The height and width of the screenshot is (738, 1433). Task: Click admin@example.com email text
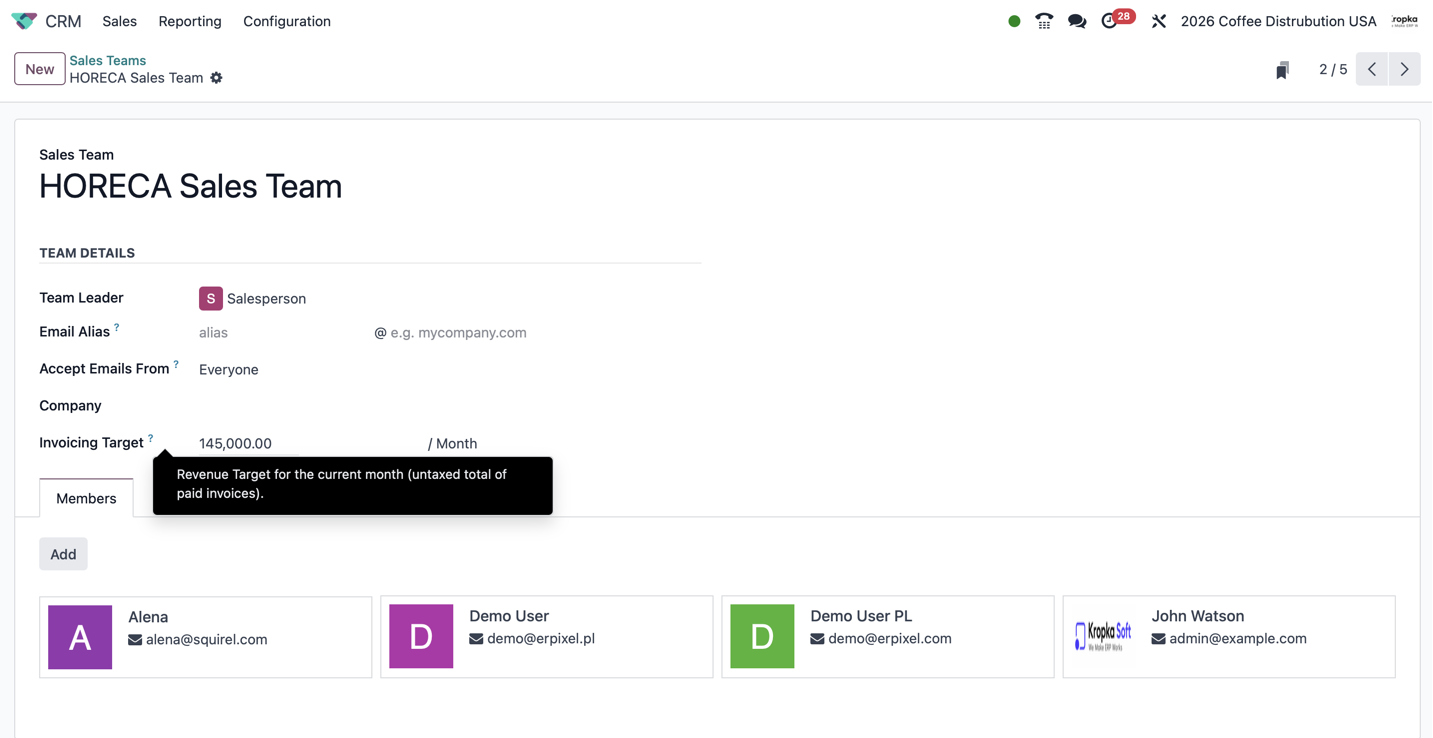coord(1238,639)
